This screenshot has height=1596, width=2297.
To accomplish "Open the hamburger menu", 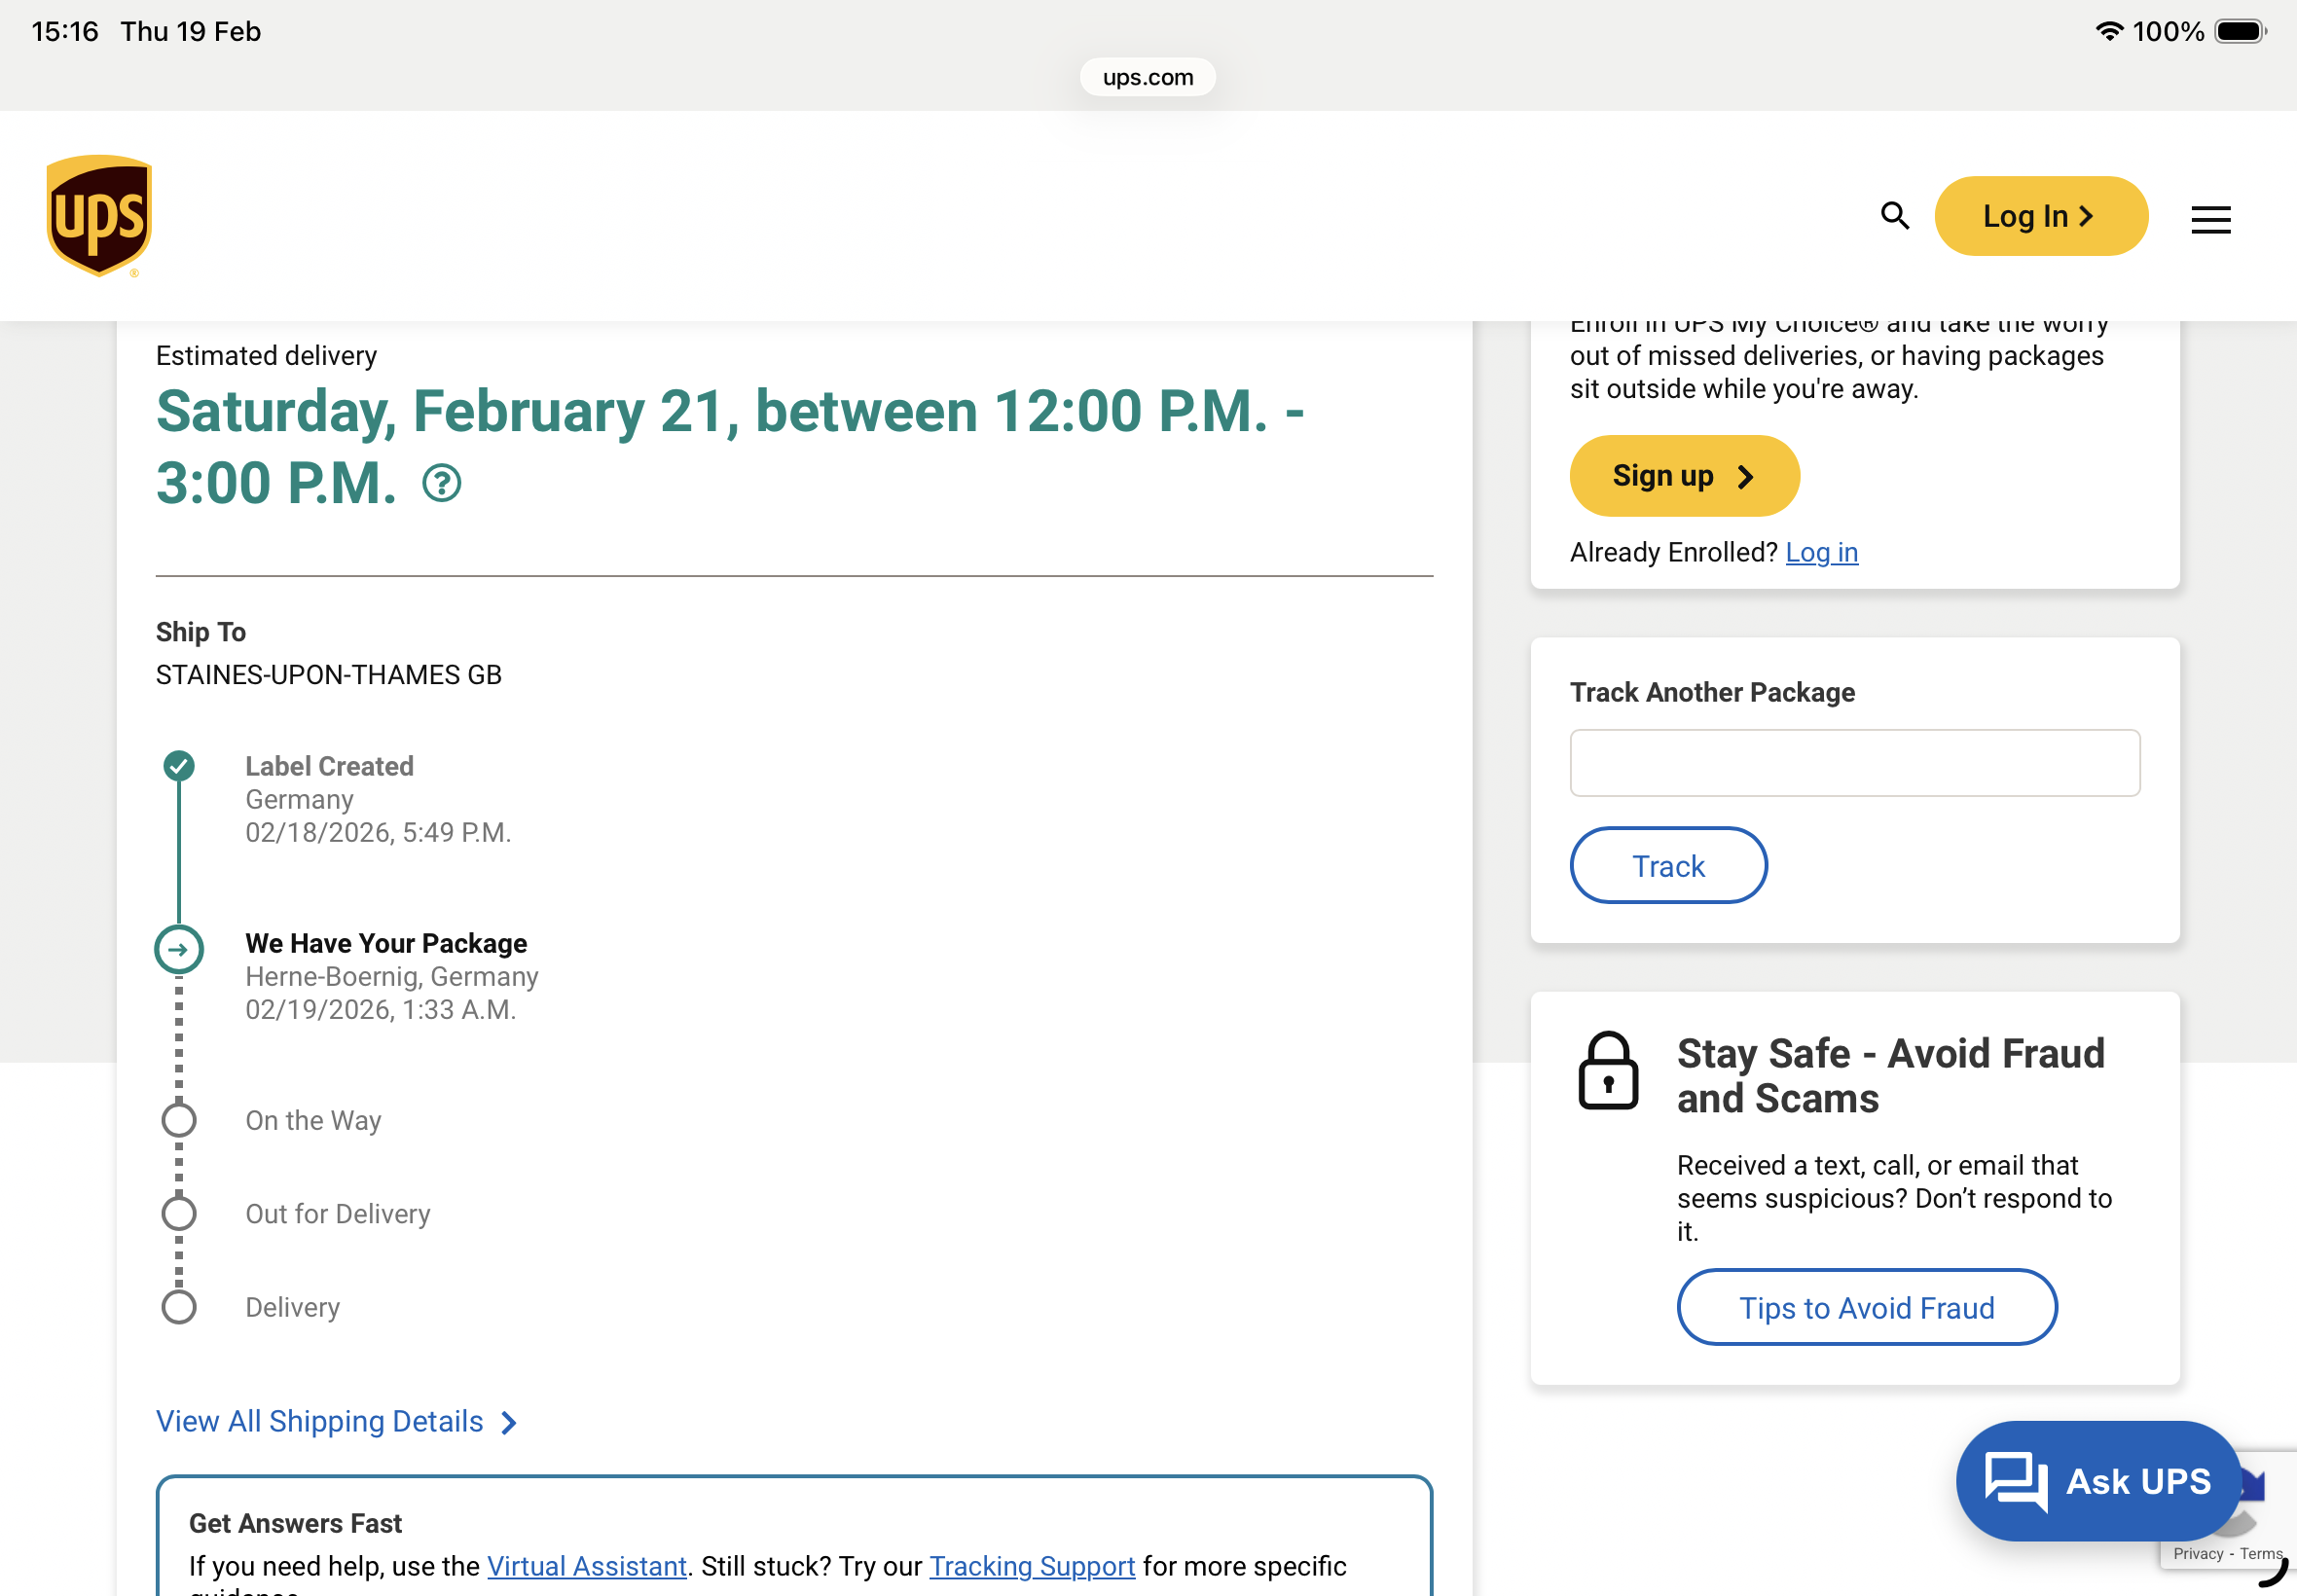I will [2210, 219].
